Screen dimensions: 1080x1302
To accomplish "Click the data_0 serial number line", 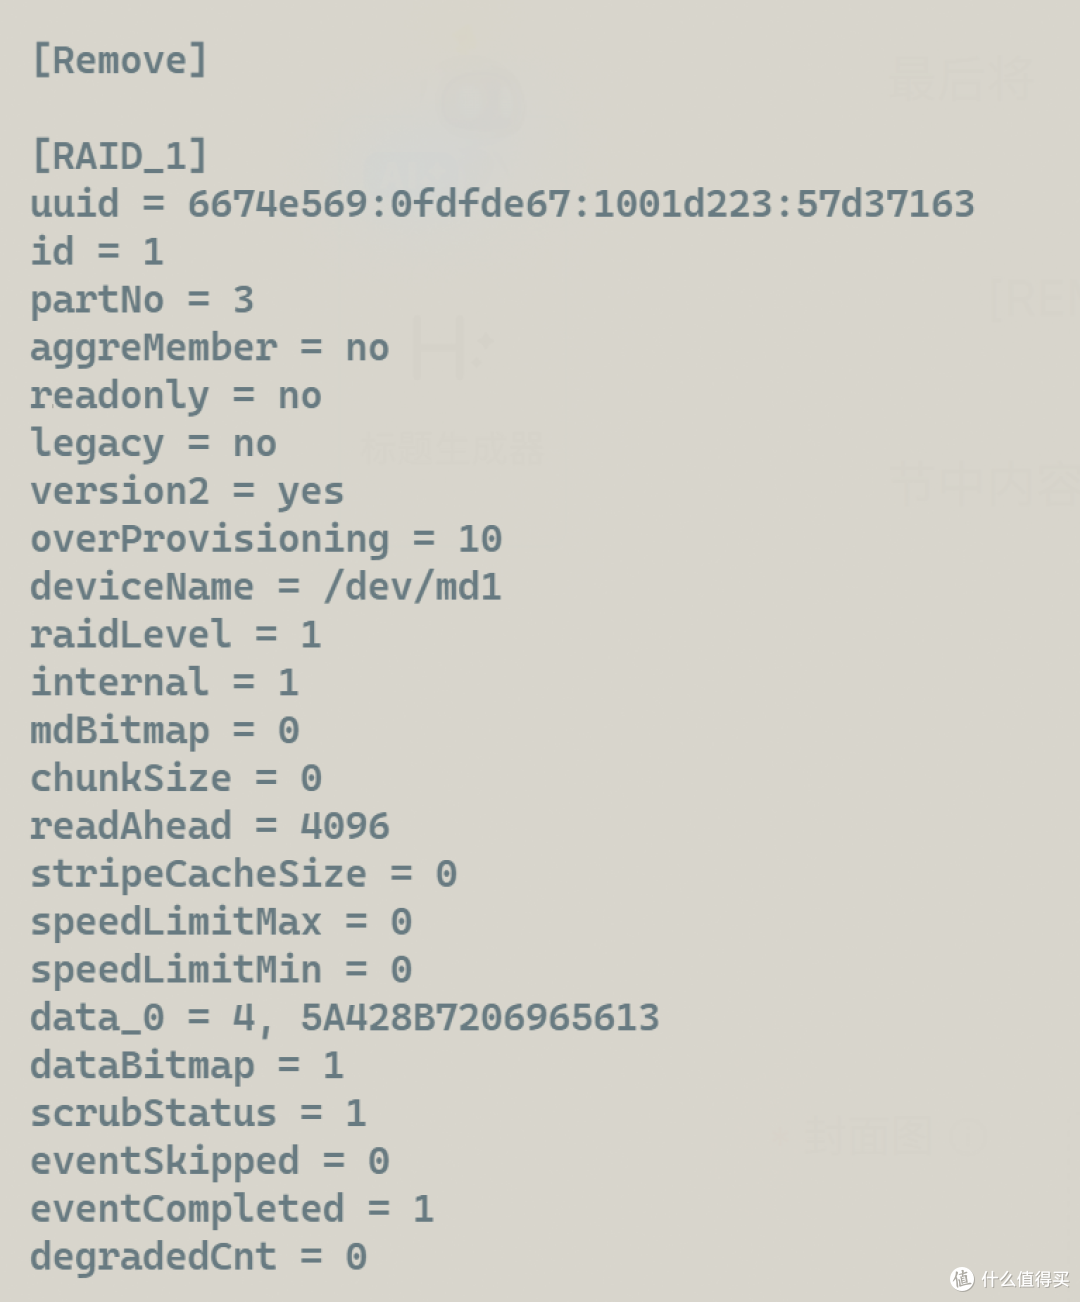I will [345, 1018].
